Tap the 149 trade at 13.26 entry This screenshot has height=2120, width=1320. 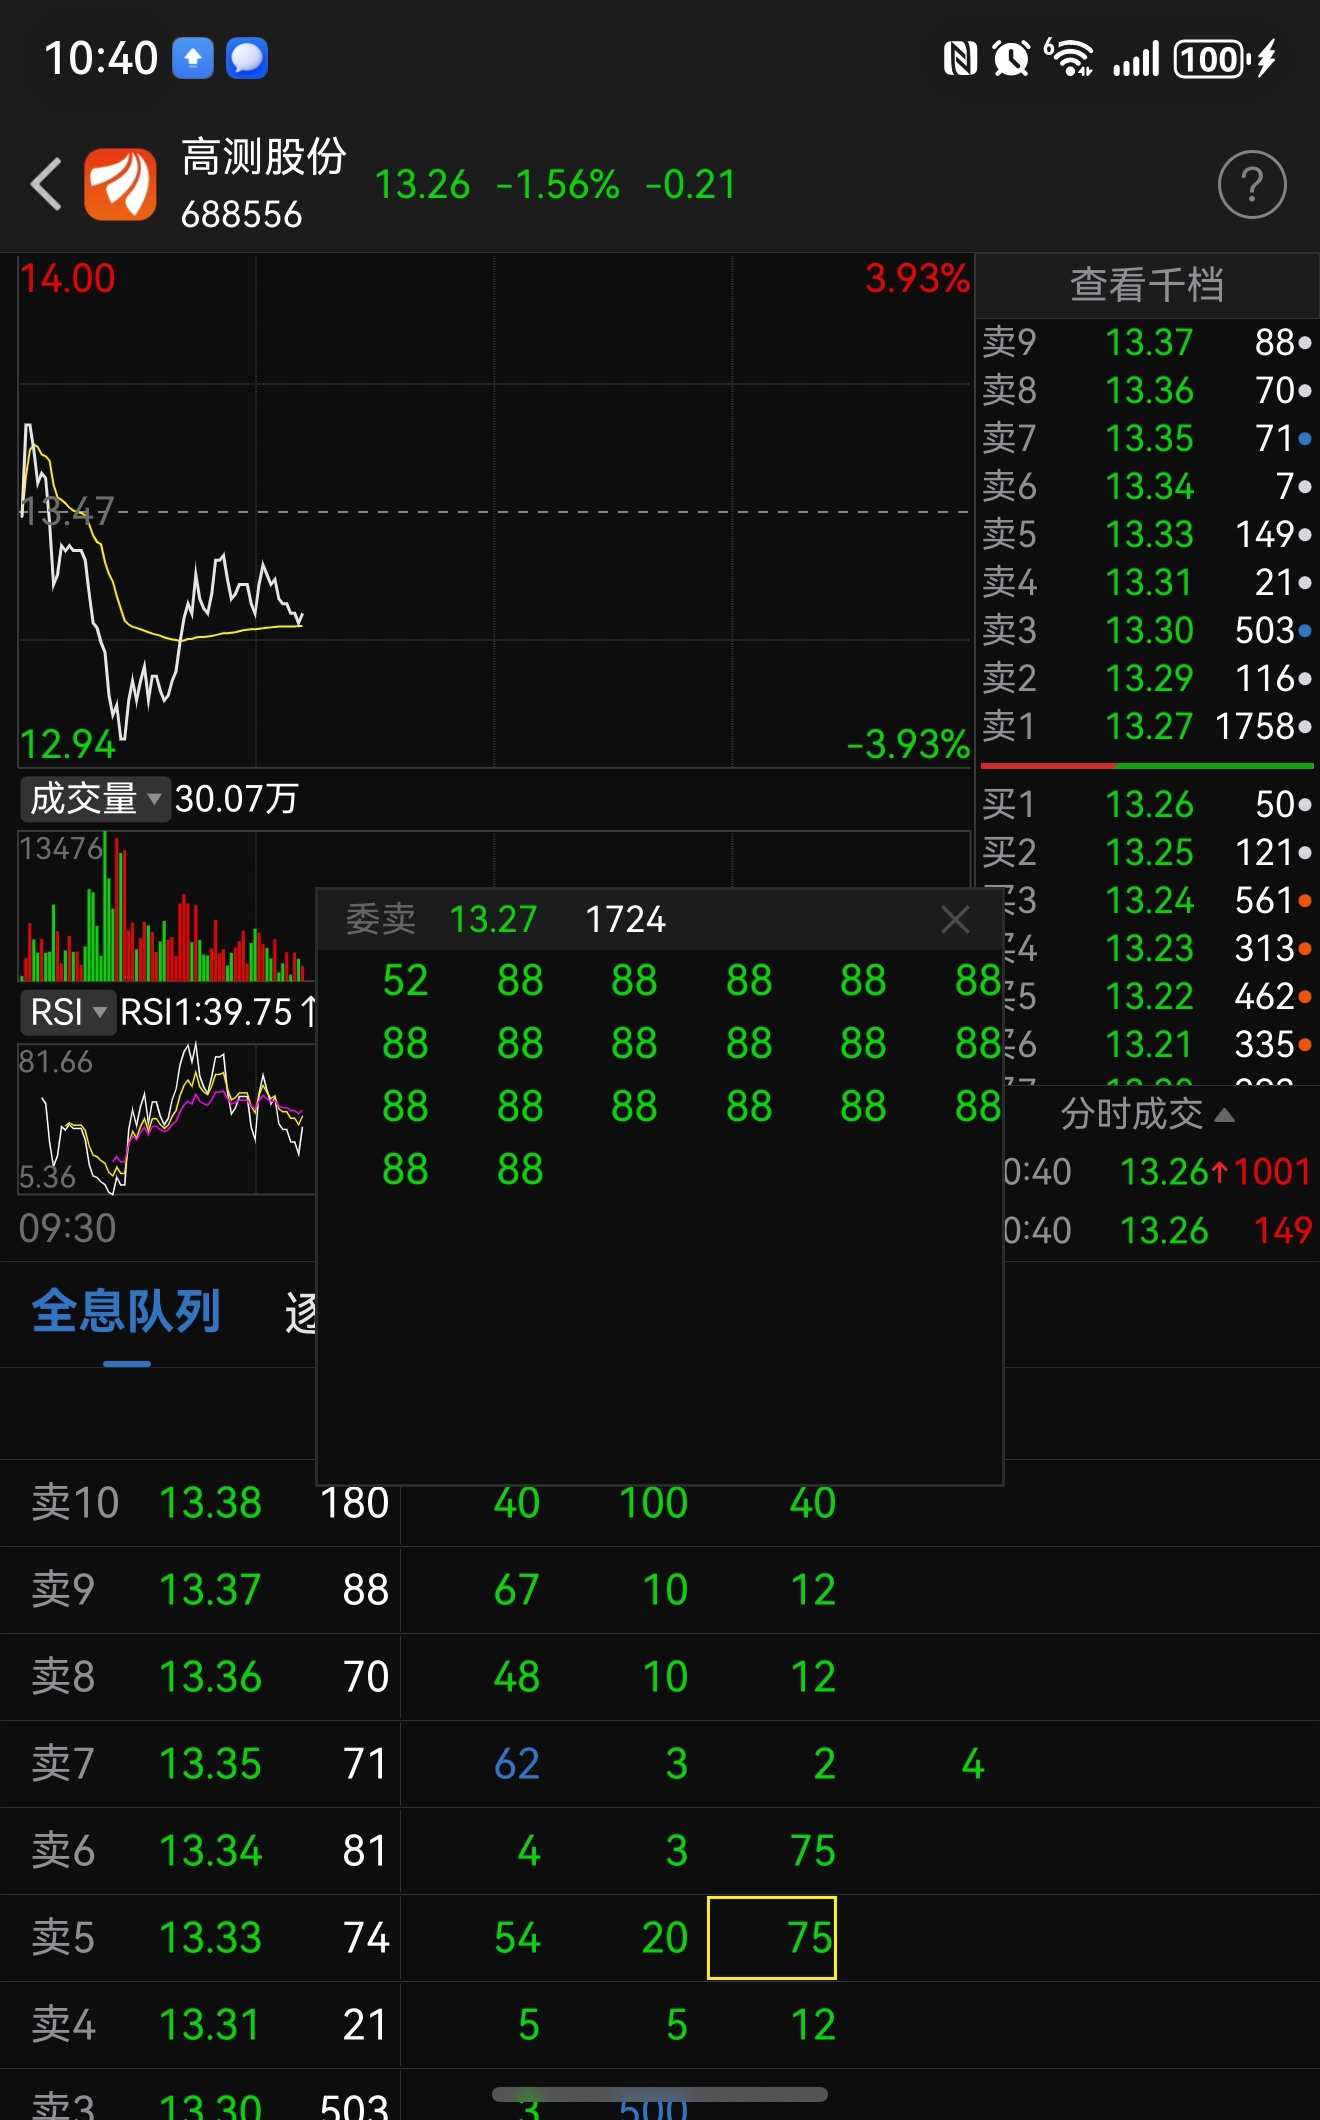click(x=1158, y=1231)
